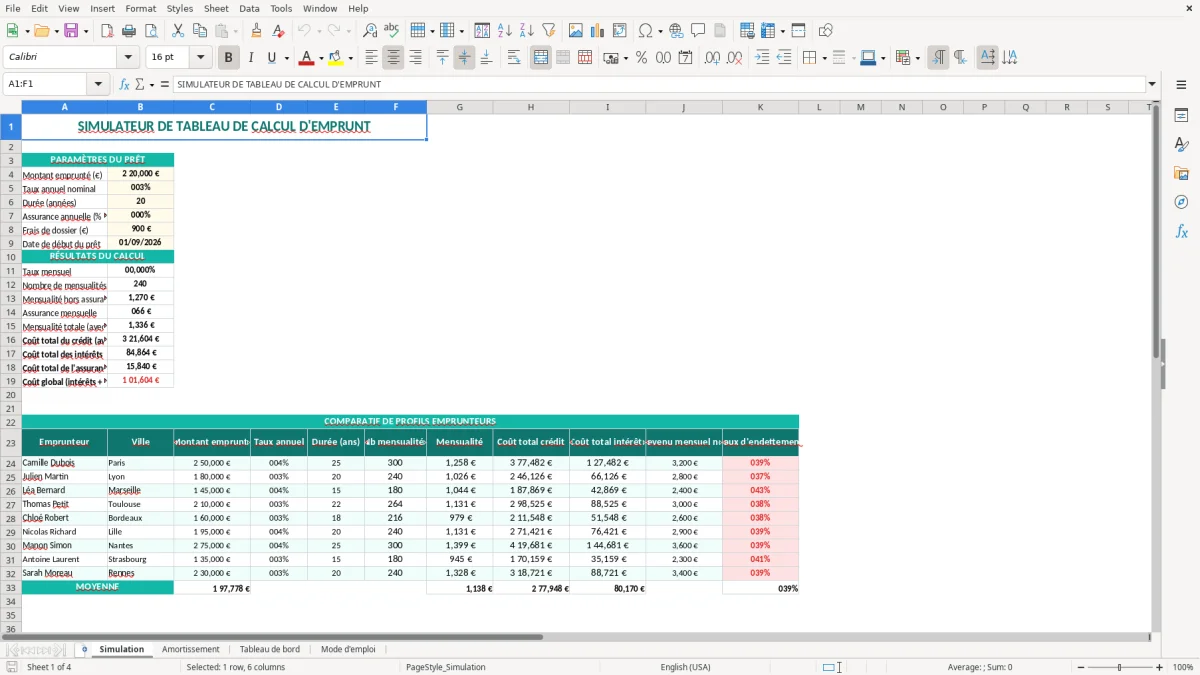Open the Borders dropdown arrow
The image size is (1200, 675).
[x=824, y=58]
